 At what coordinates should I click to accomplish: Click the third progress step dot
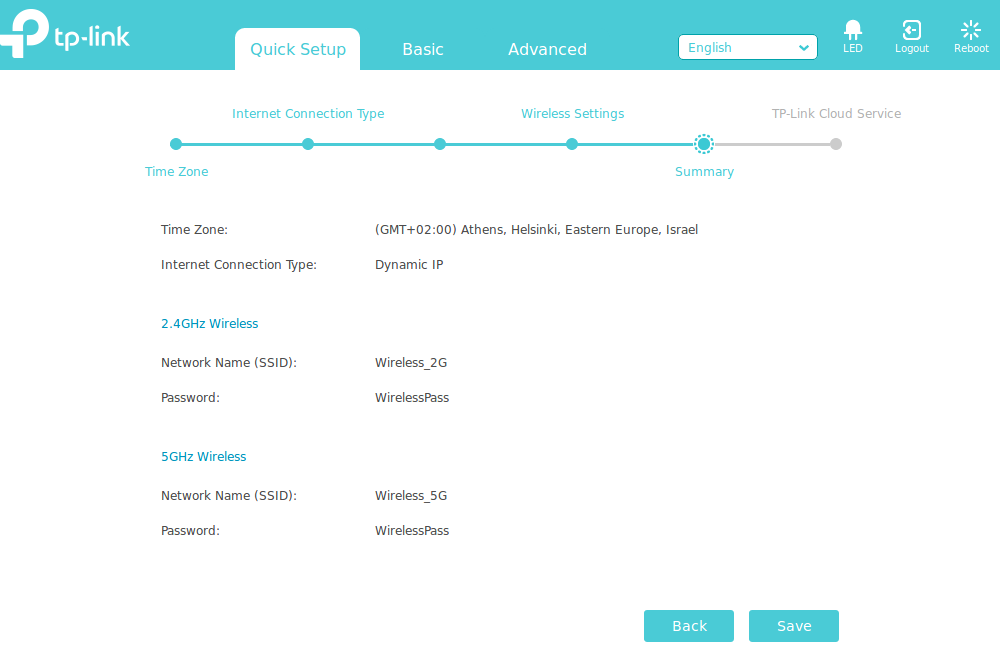(x=440, y=144)
